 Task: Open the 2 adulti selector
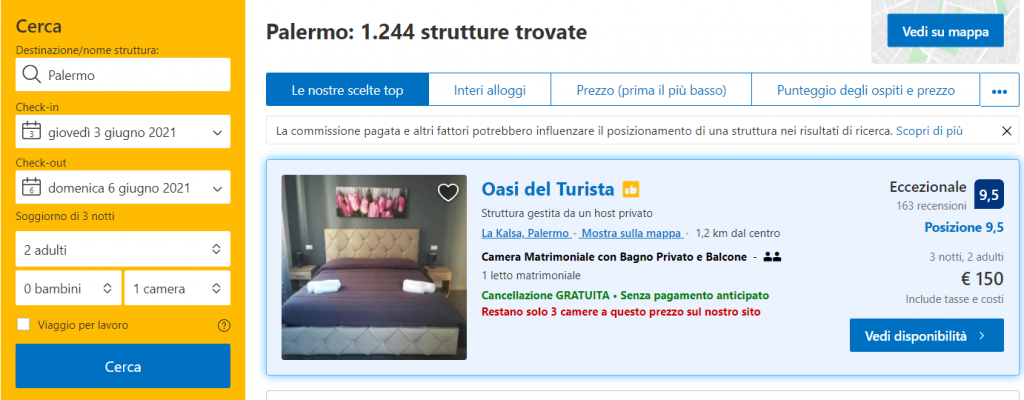[123, 249]
